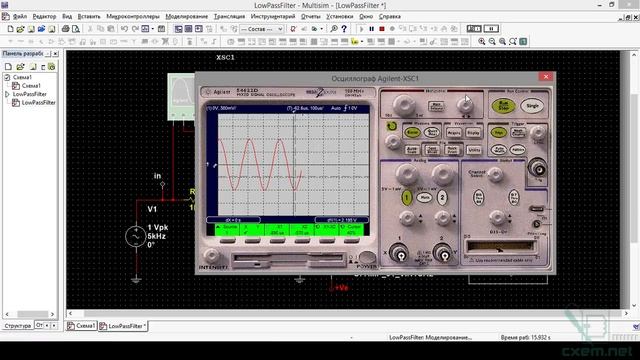The width and height of the screenshot is (640, 360).
Task: Select the LowPassFilter child sheet in tree
Action: 38,102
